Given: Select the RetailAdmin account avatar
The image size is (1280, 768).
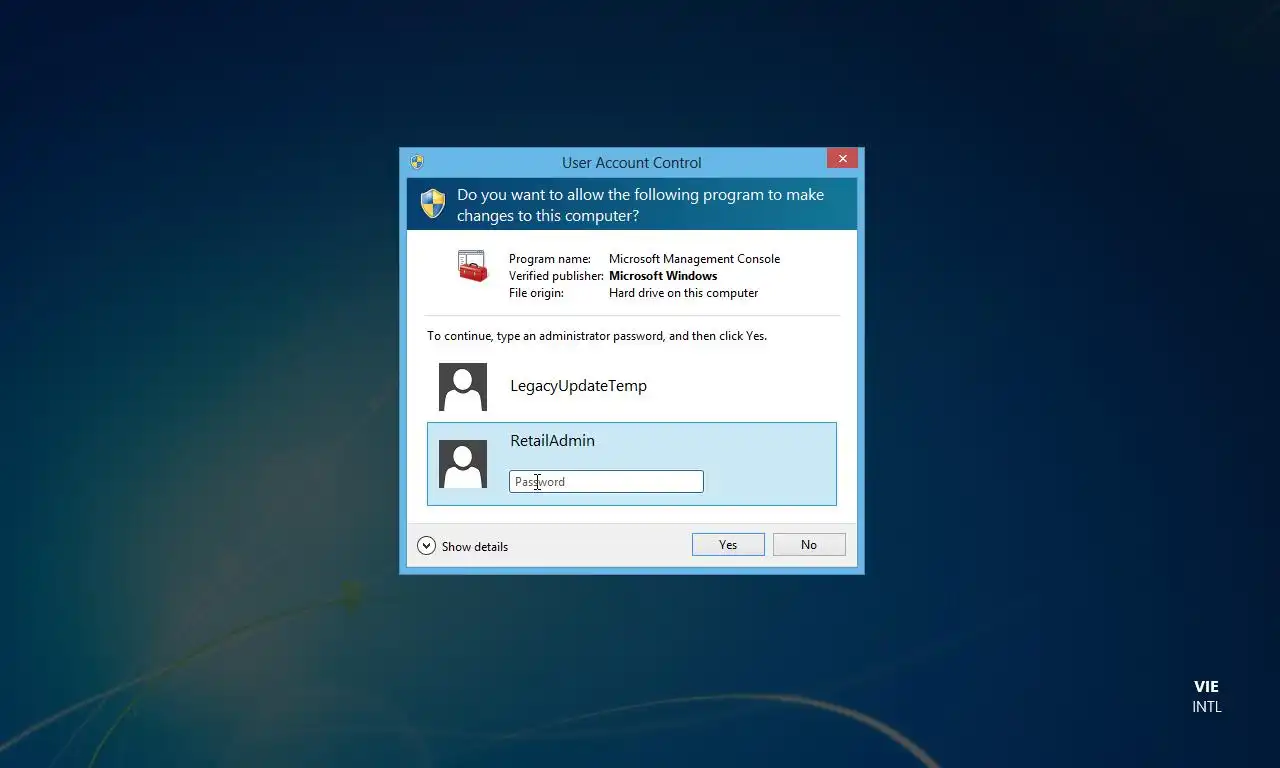Looking at the screenshot, I should [463, 464].
